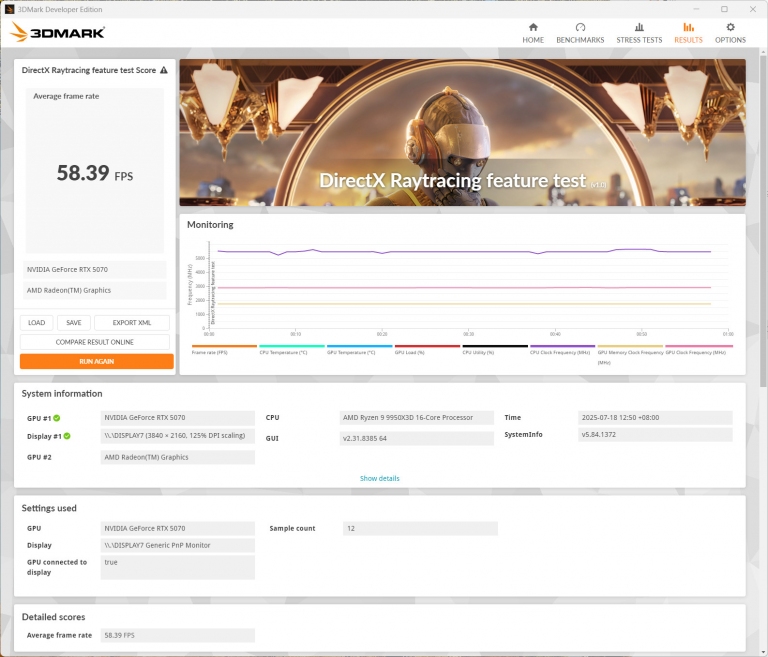Click the Time value 2025-07-18 12:50

tap(655, 417)
